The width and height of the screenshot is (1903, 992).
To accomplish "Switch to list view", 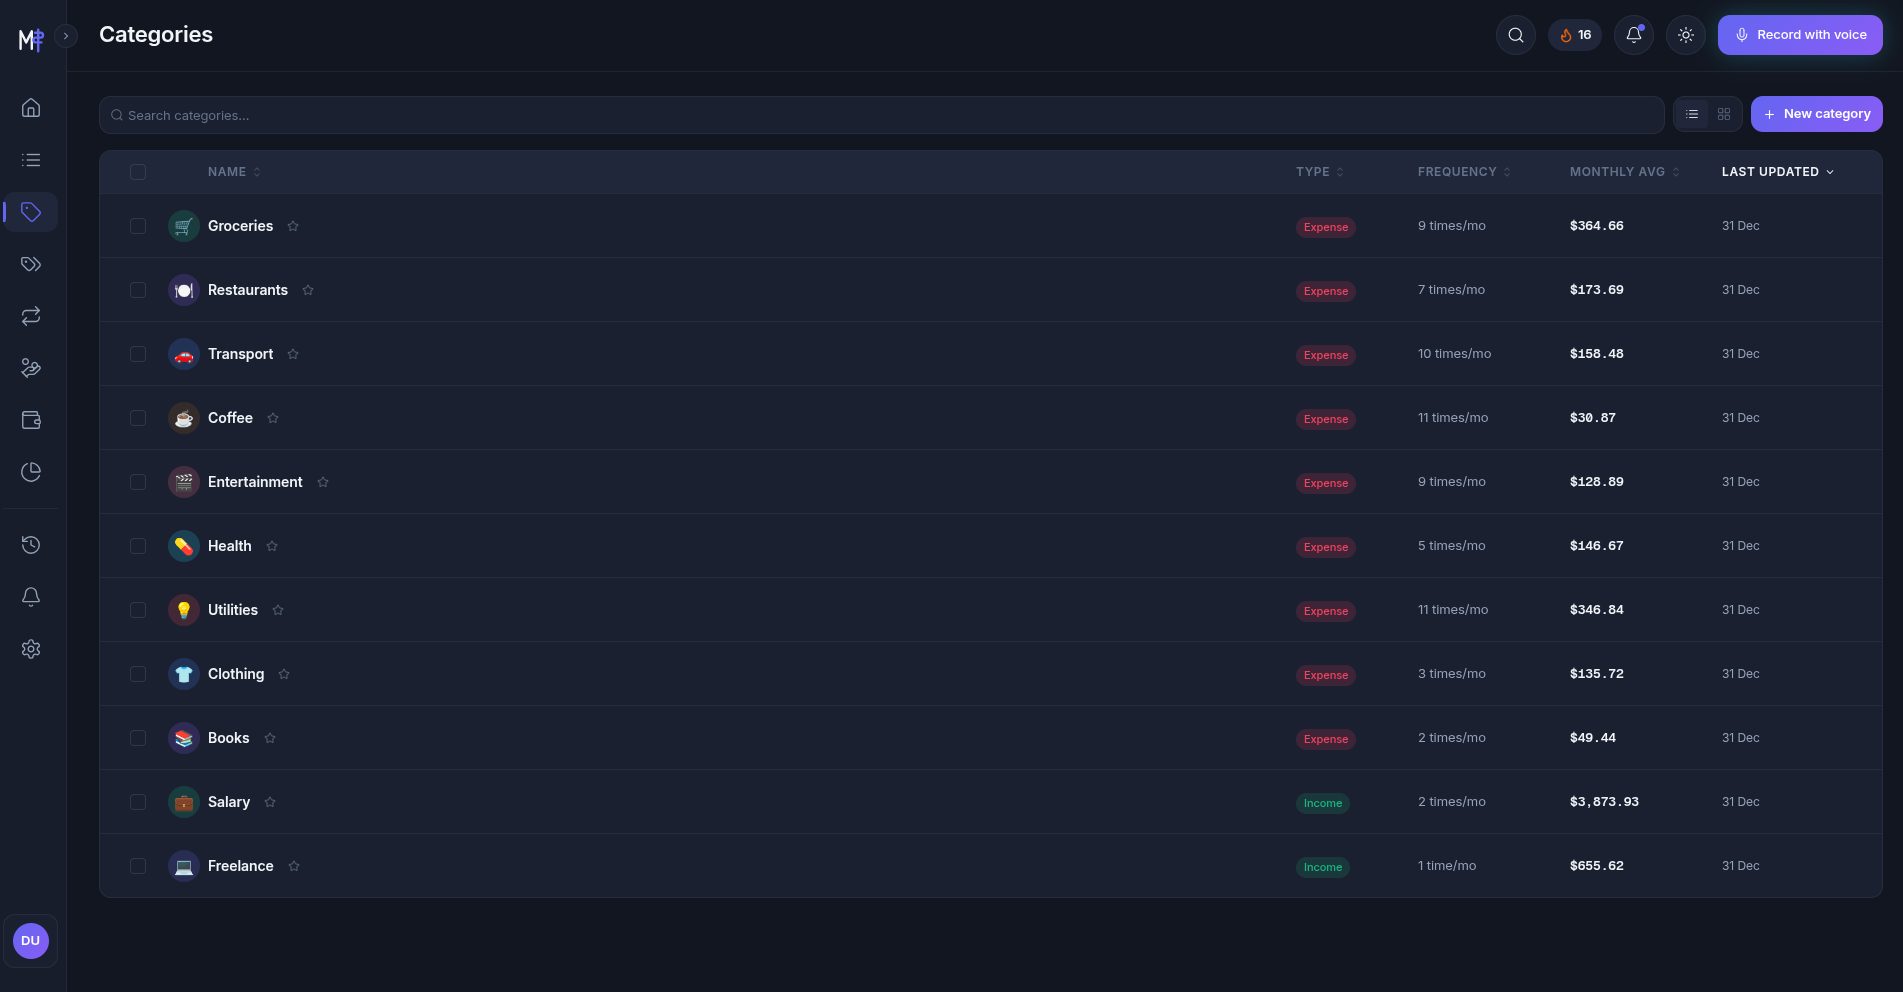I will point(1692,114).
